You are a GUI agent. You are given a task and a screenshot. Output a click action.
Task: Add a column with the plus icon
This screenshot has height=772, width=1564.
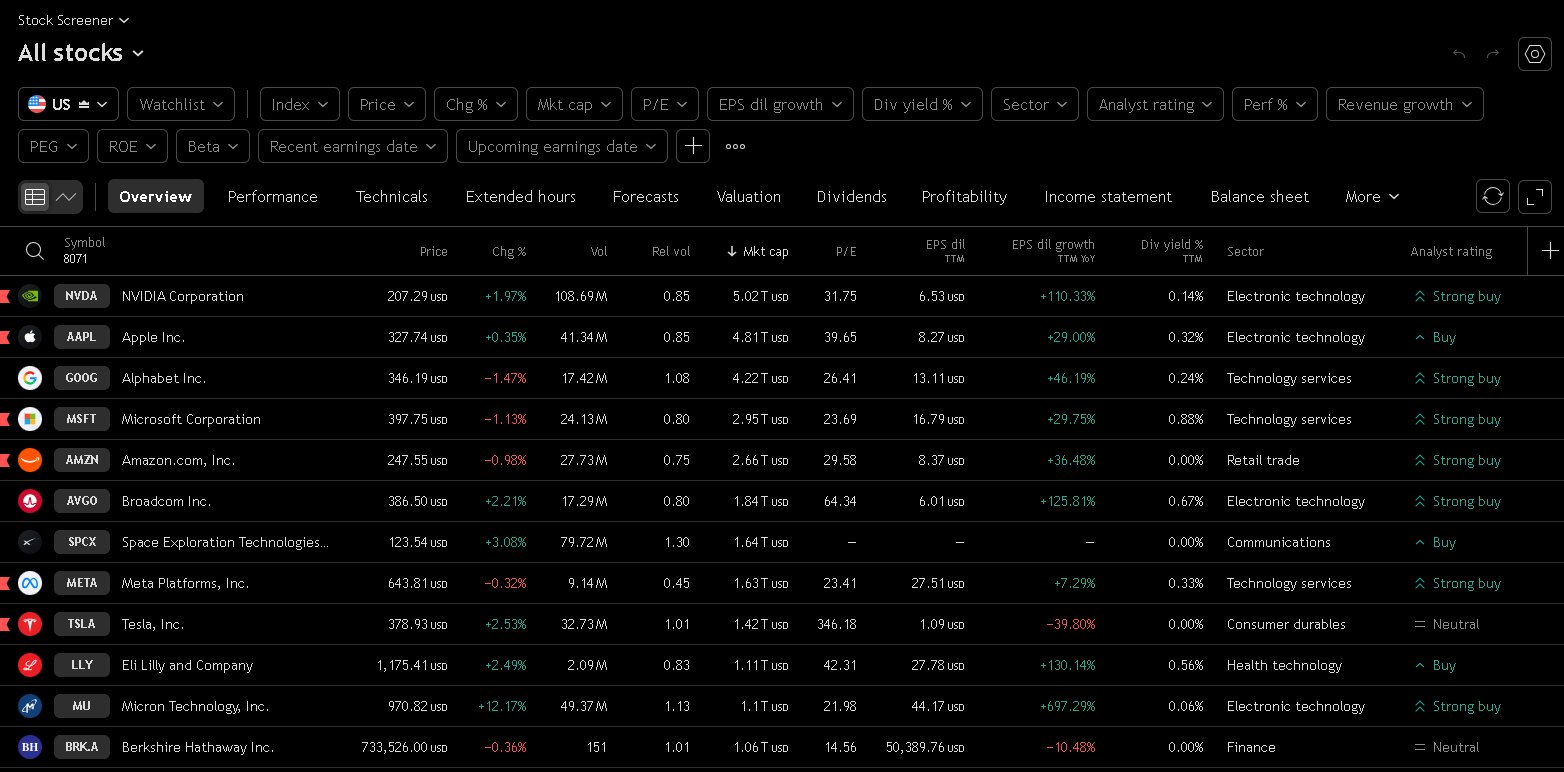1550,251
